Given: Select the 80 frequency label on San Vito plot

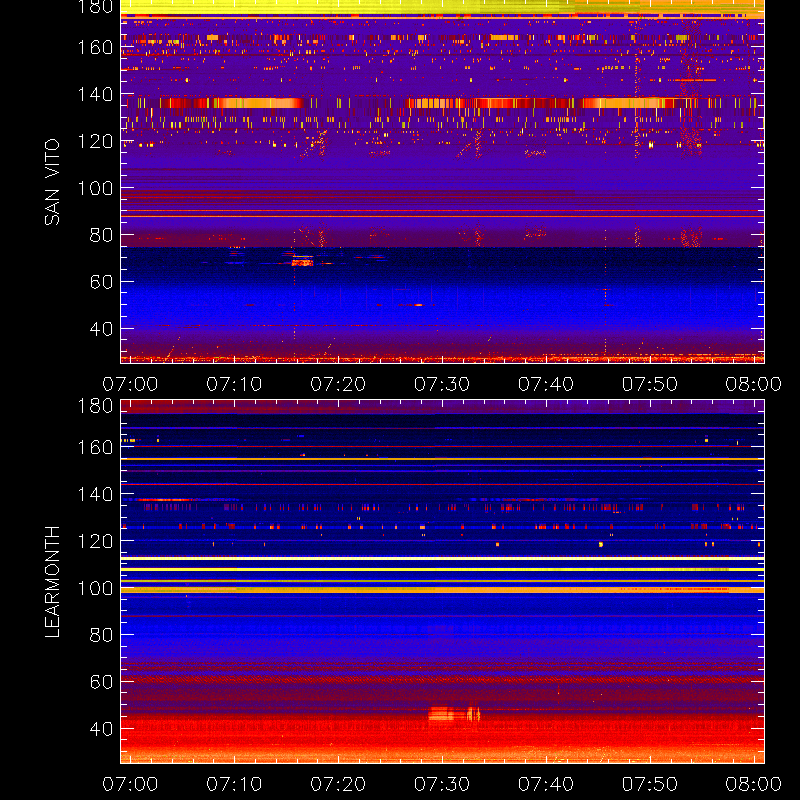Looking at the screenshot, I should pos(101,235).
